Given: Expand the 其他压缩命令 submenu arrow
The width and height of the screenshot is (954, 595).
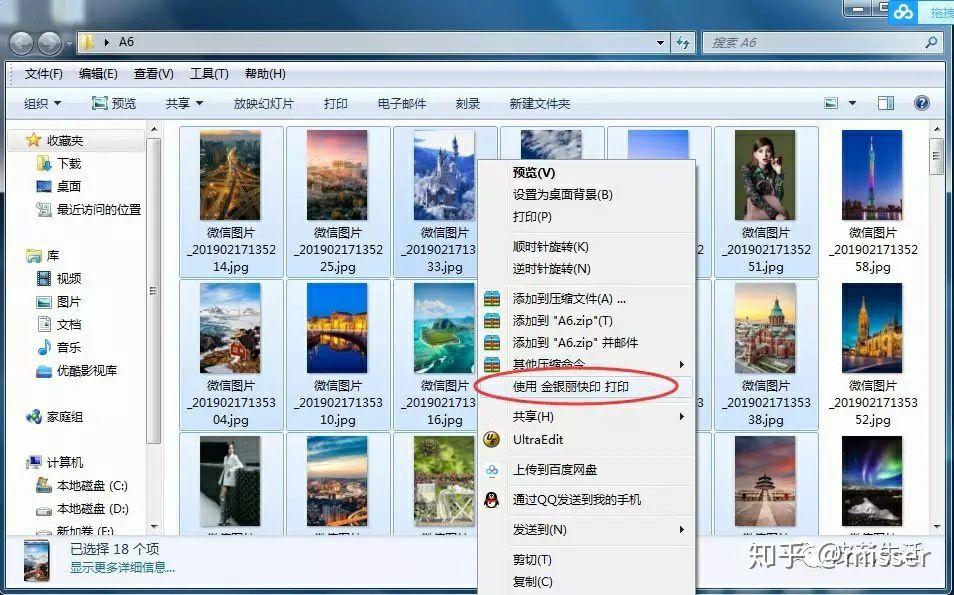Looking at the screenshot, I should (x=681, y=364).
